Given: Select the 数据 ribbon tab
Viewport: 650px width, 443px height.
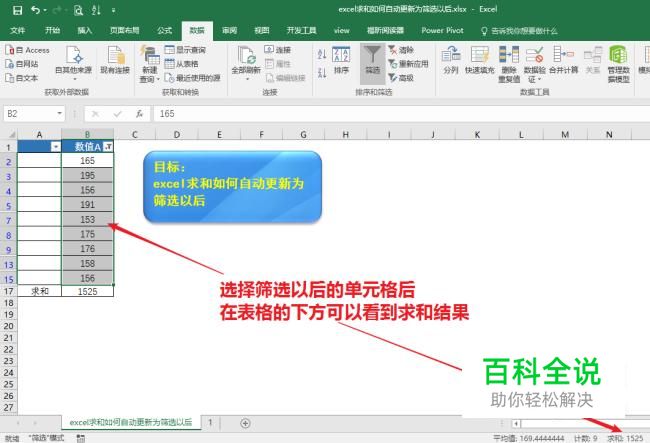Looking at the screenshot, I should click(197, 30).
